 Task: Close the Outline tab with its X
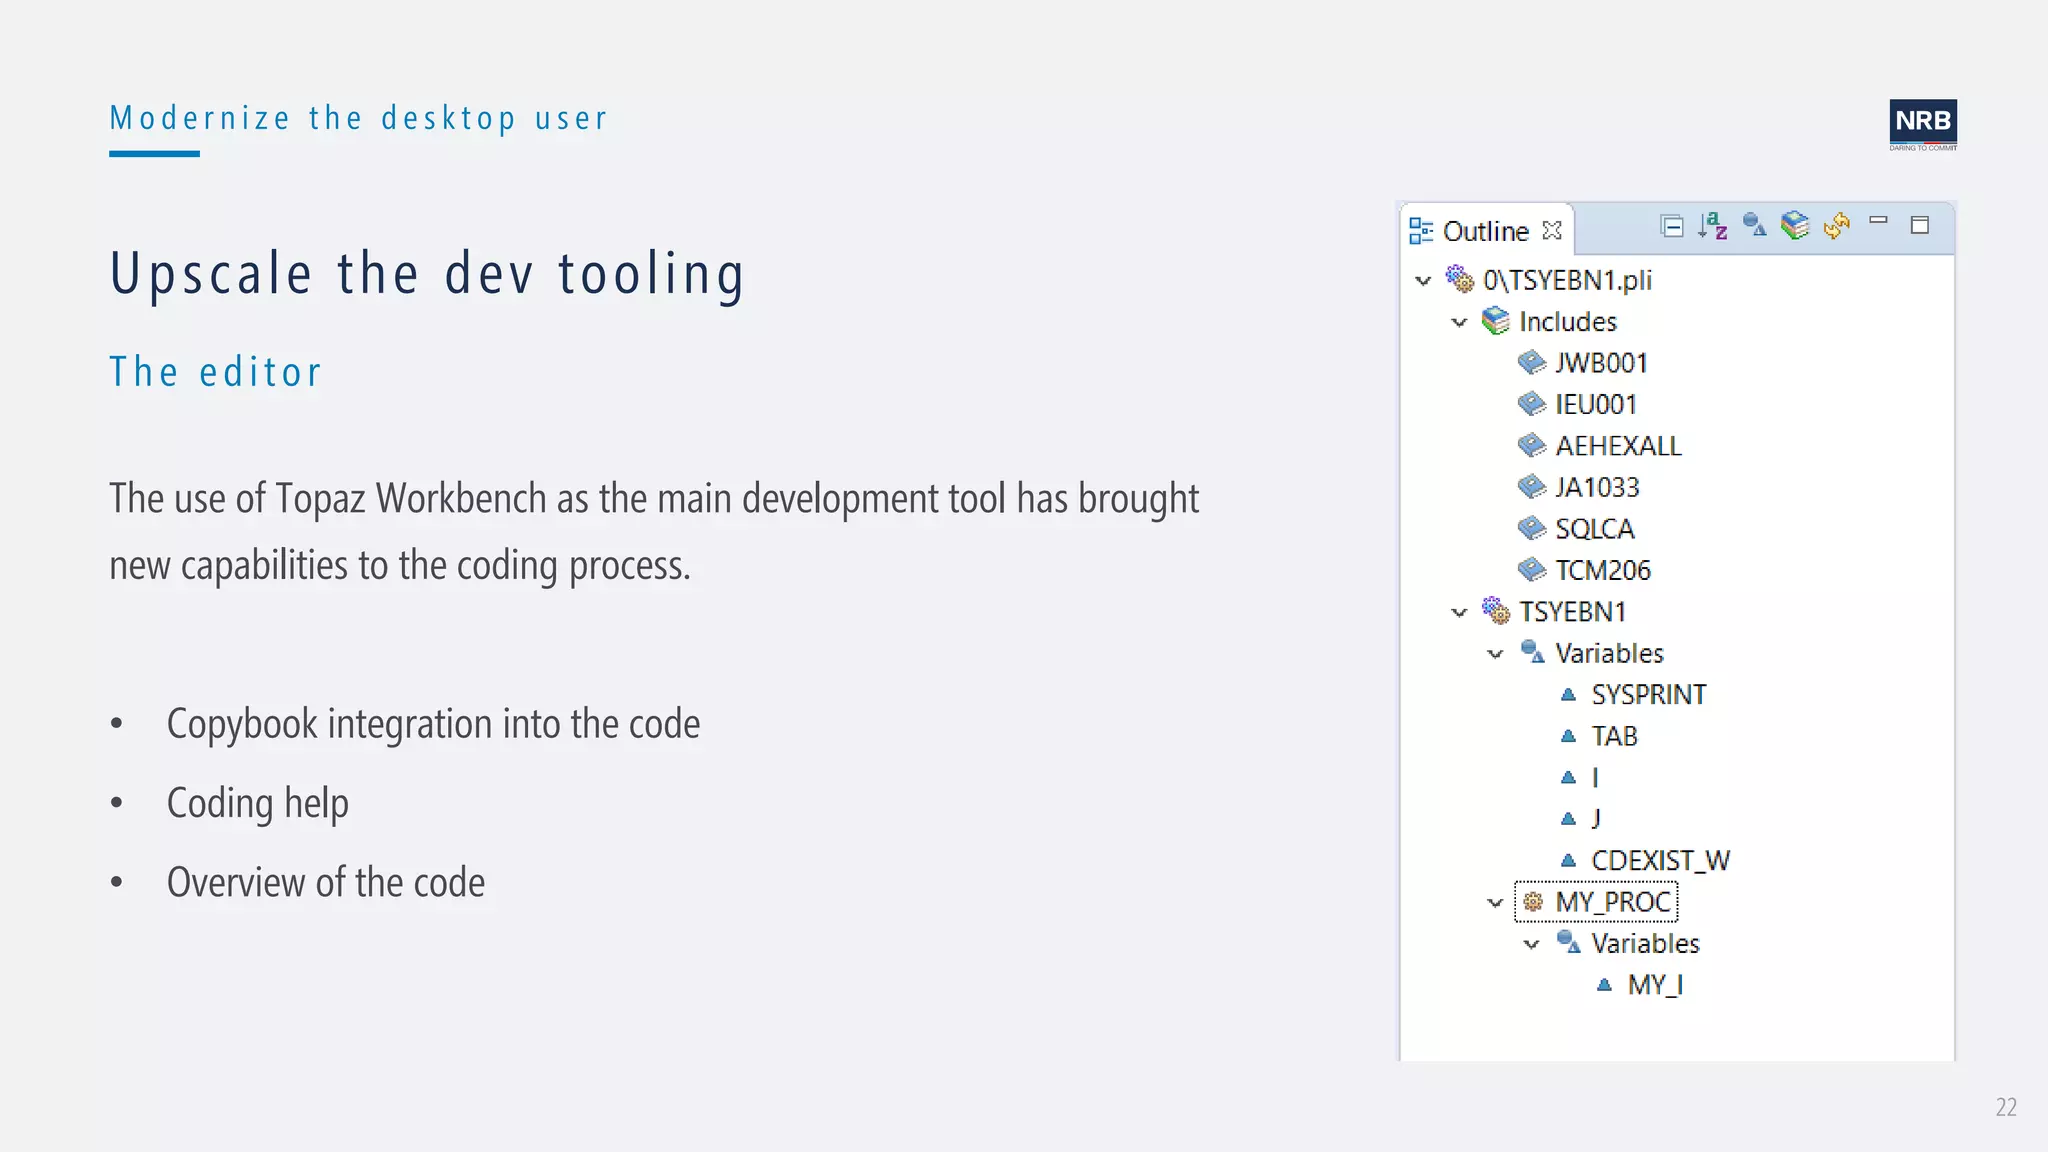click(1552, 230)
